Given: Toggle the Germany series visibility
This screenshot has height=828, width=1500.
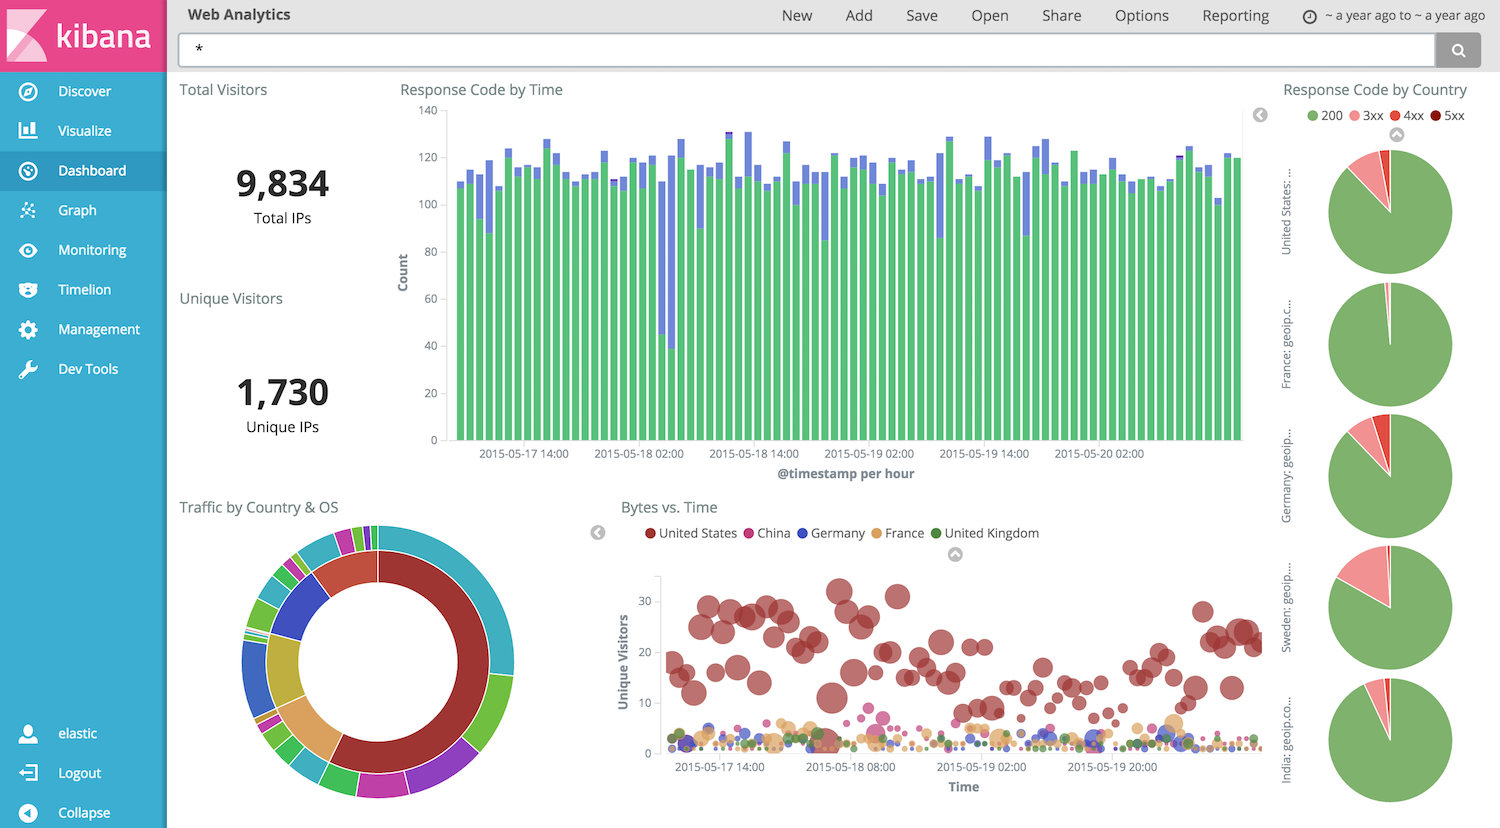Looking at the screenshot, I should coord(831,533).
